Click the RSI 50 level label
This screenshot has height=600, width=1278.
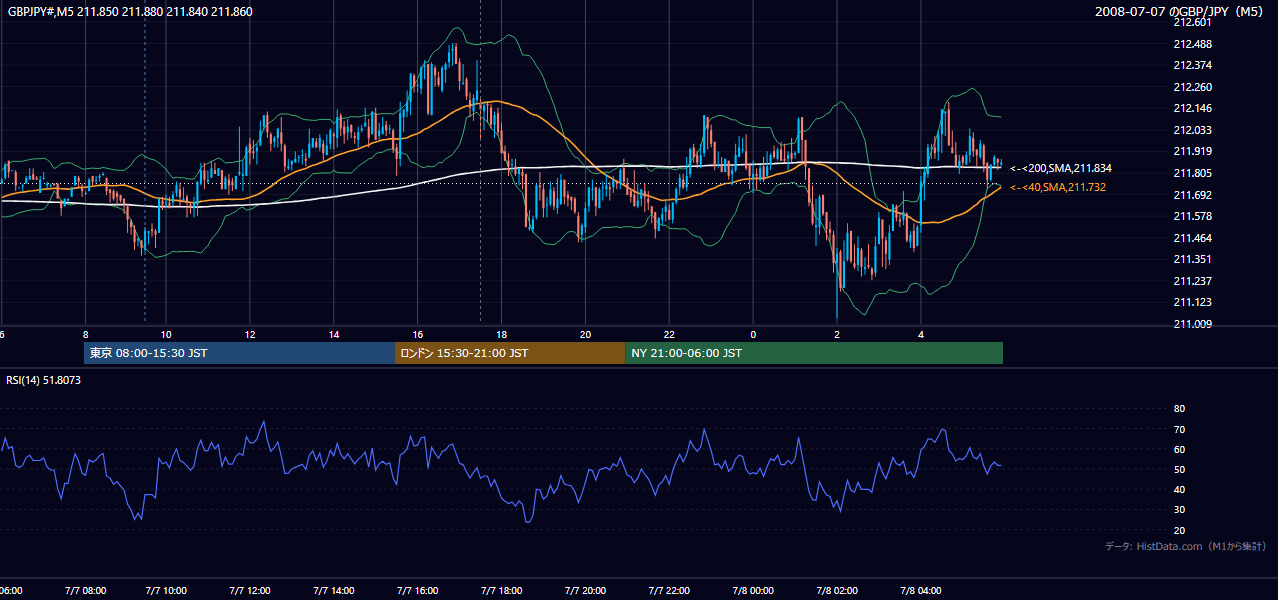click(1179, 469)
